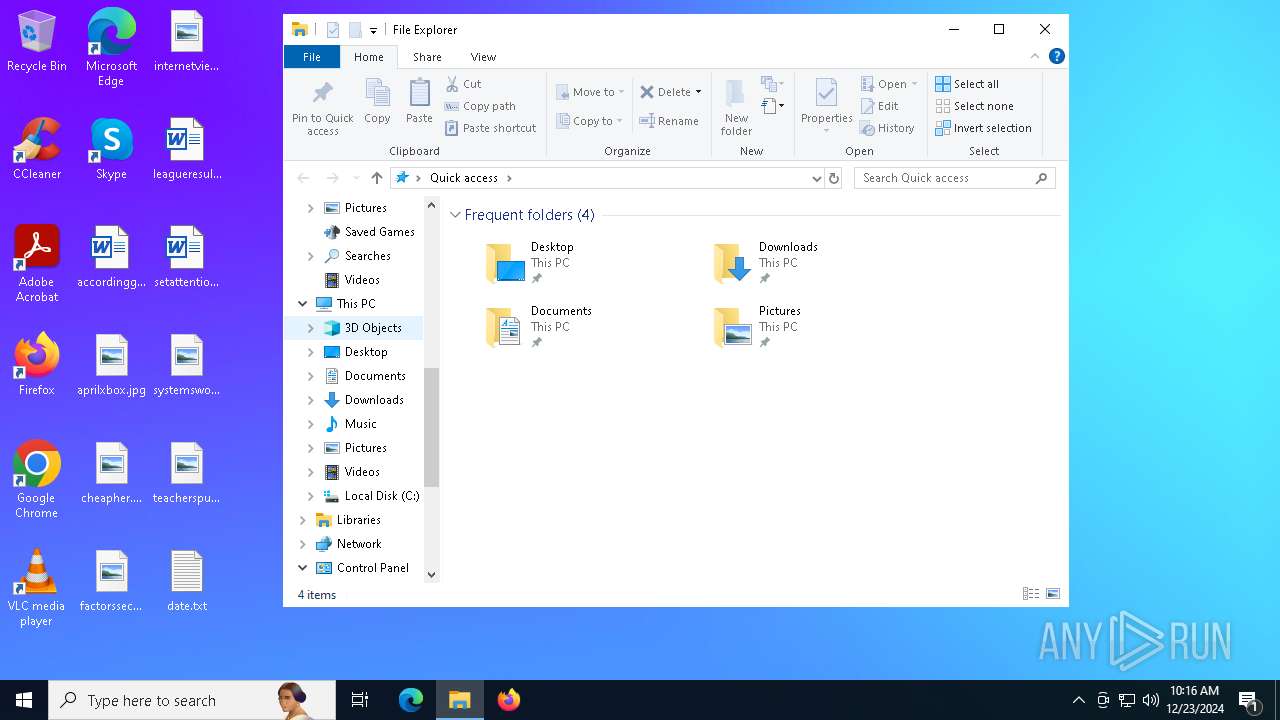Click Cut in Clipboard group
Viewport: 1280px width, 720px height.
[463, 84]
